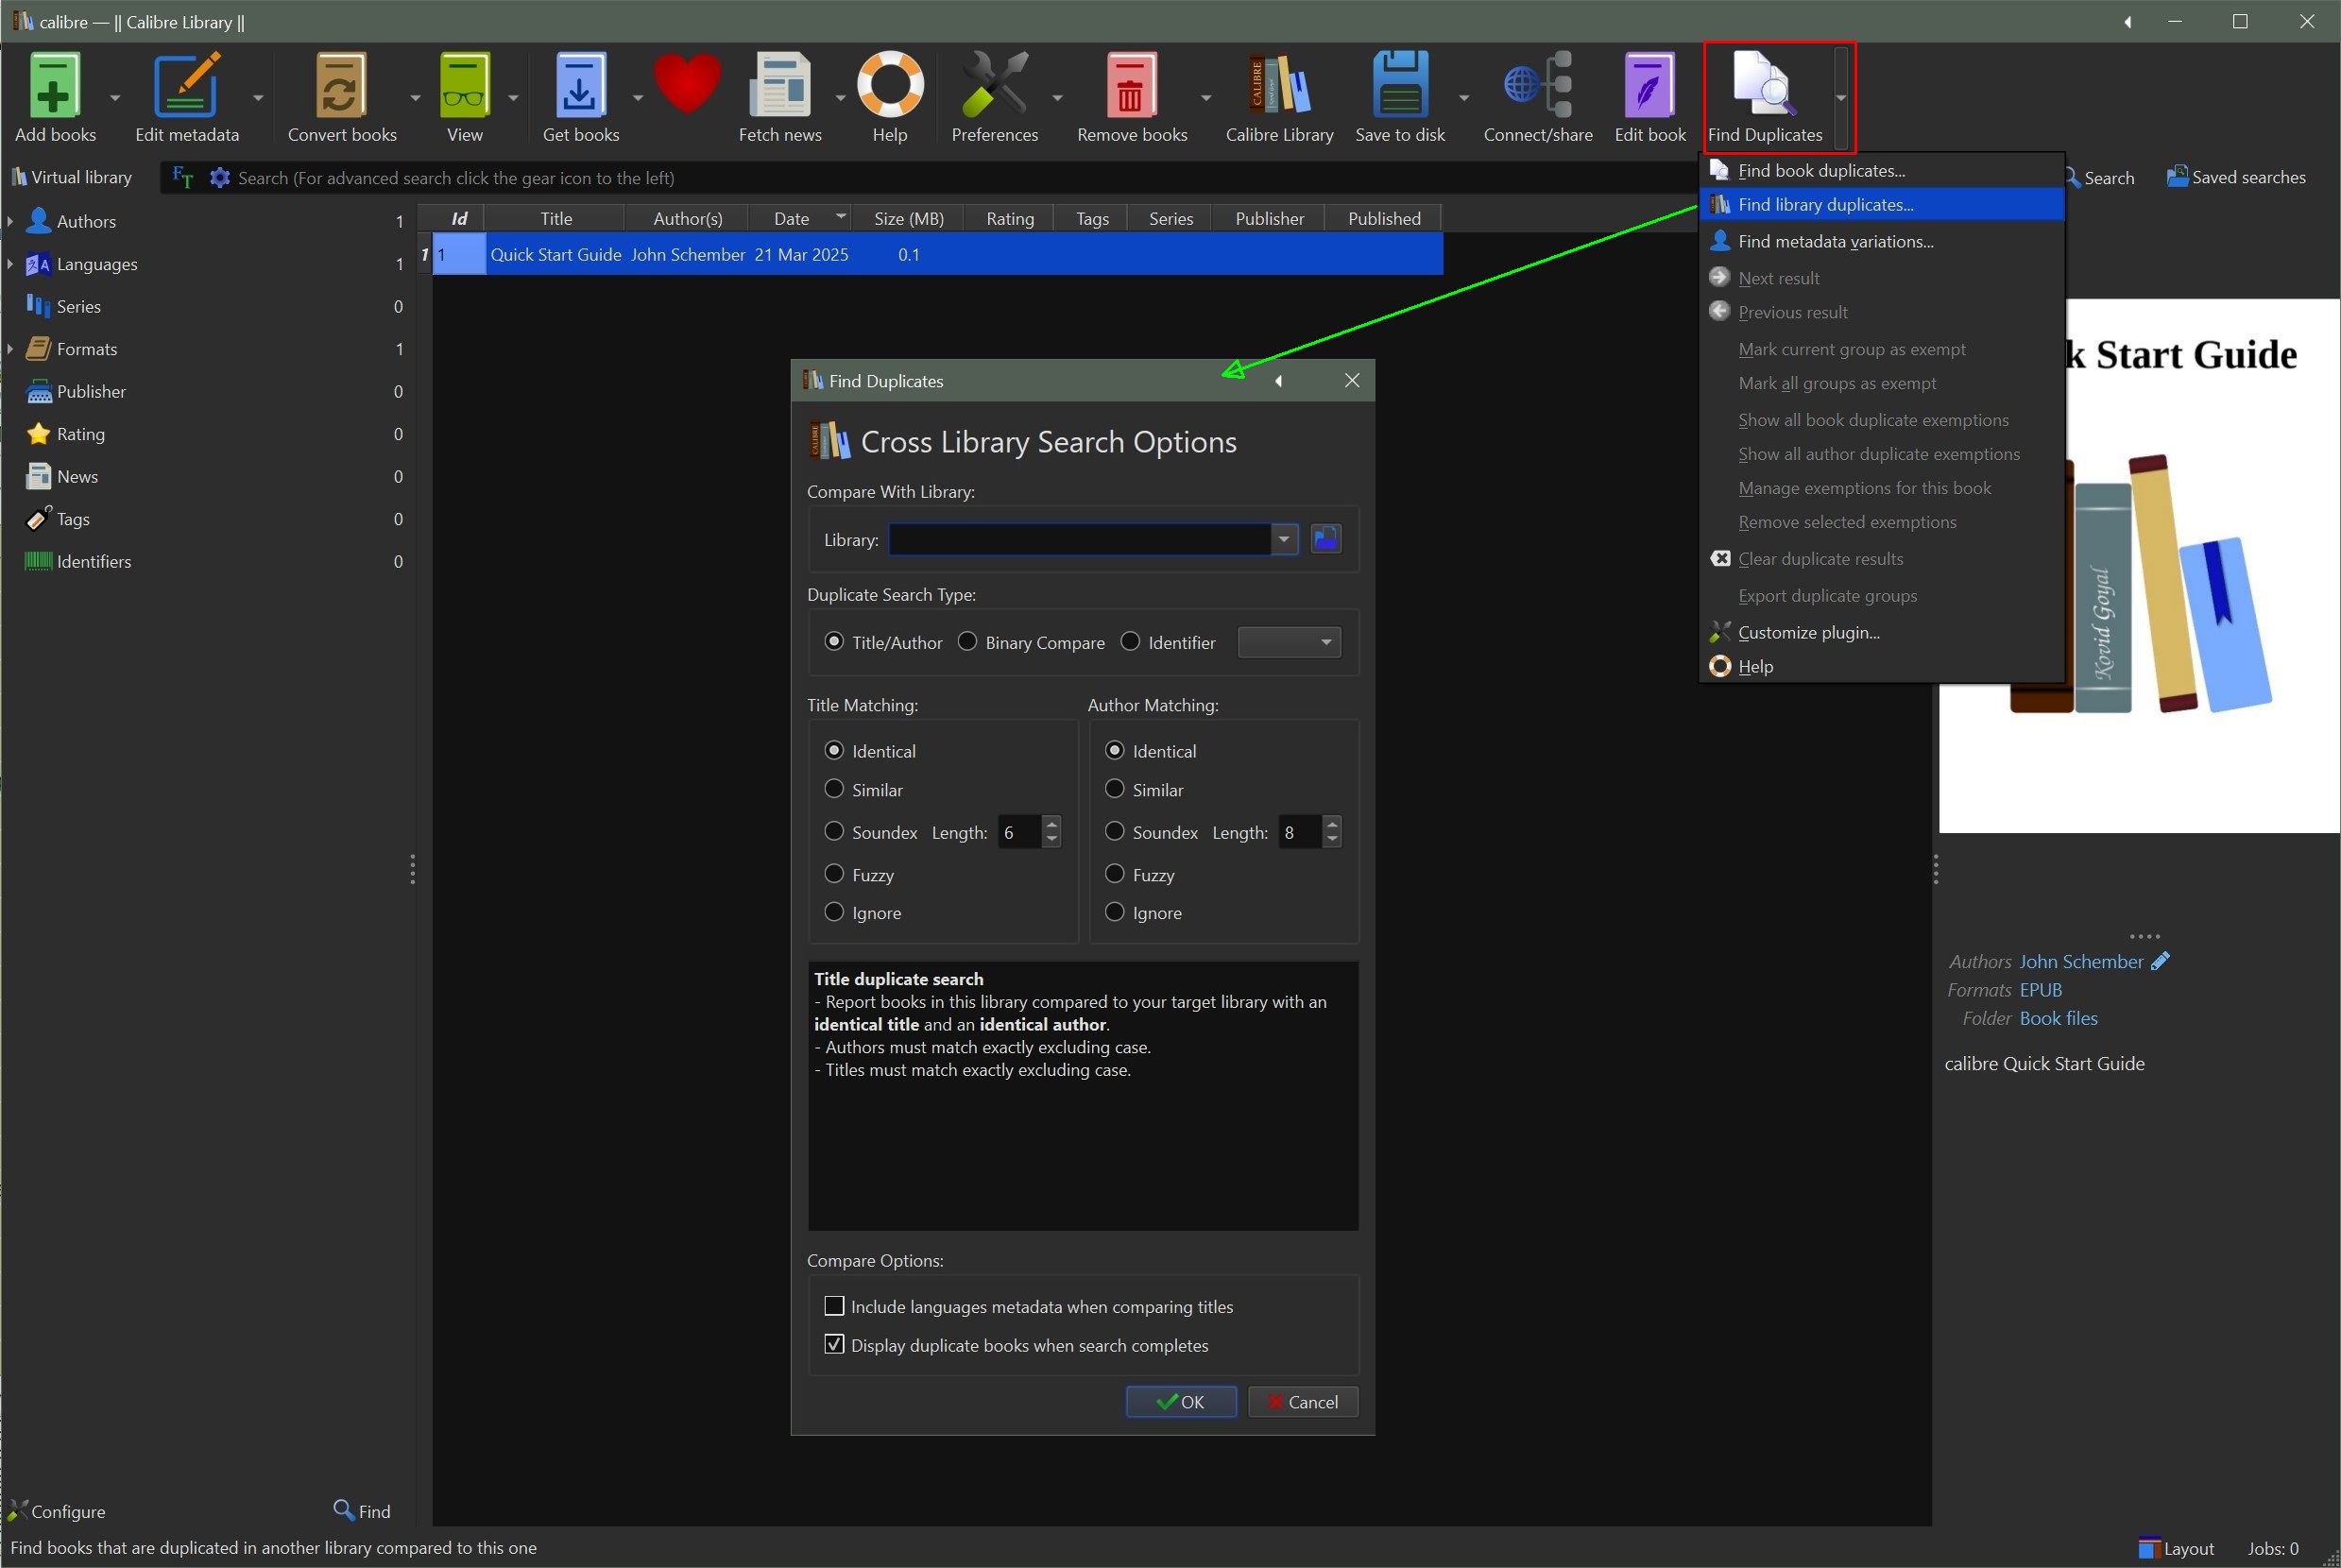Click OK in Find Duplicates dialog

click(1181, 1401)
